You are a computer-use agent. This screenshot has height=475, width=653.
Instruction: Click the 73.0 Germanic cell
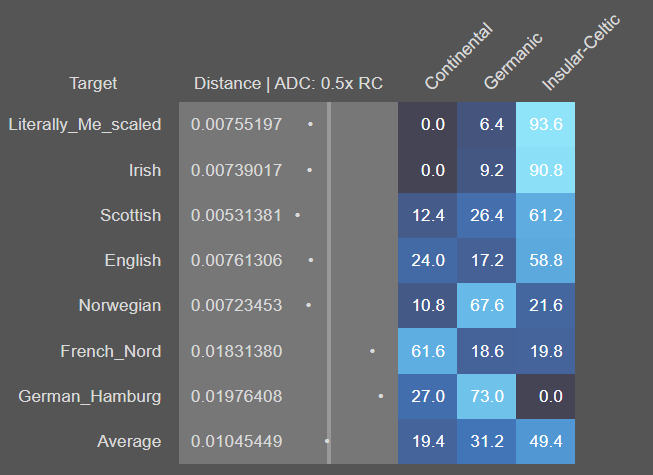[x=486, y=396]
